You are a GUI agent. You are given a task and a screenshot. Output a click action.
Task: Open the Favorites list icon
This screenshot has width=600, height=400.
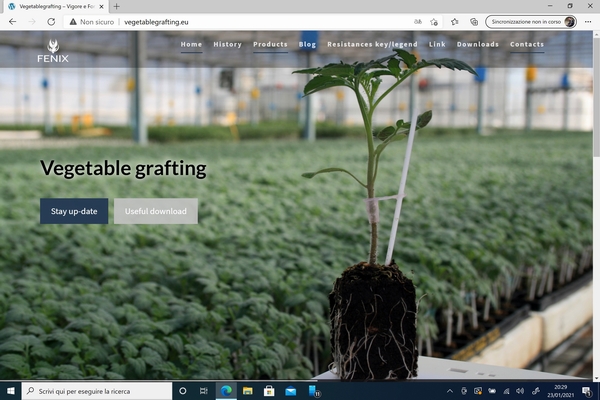455,21
